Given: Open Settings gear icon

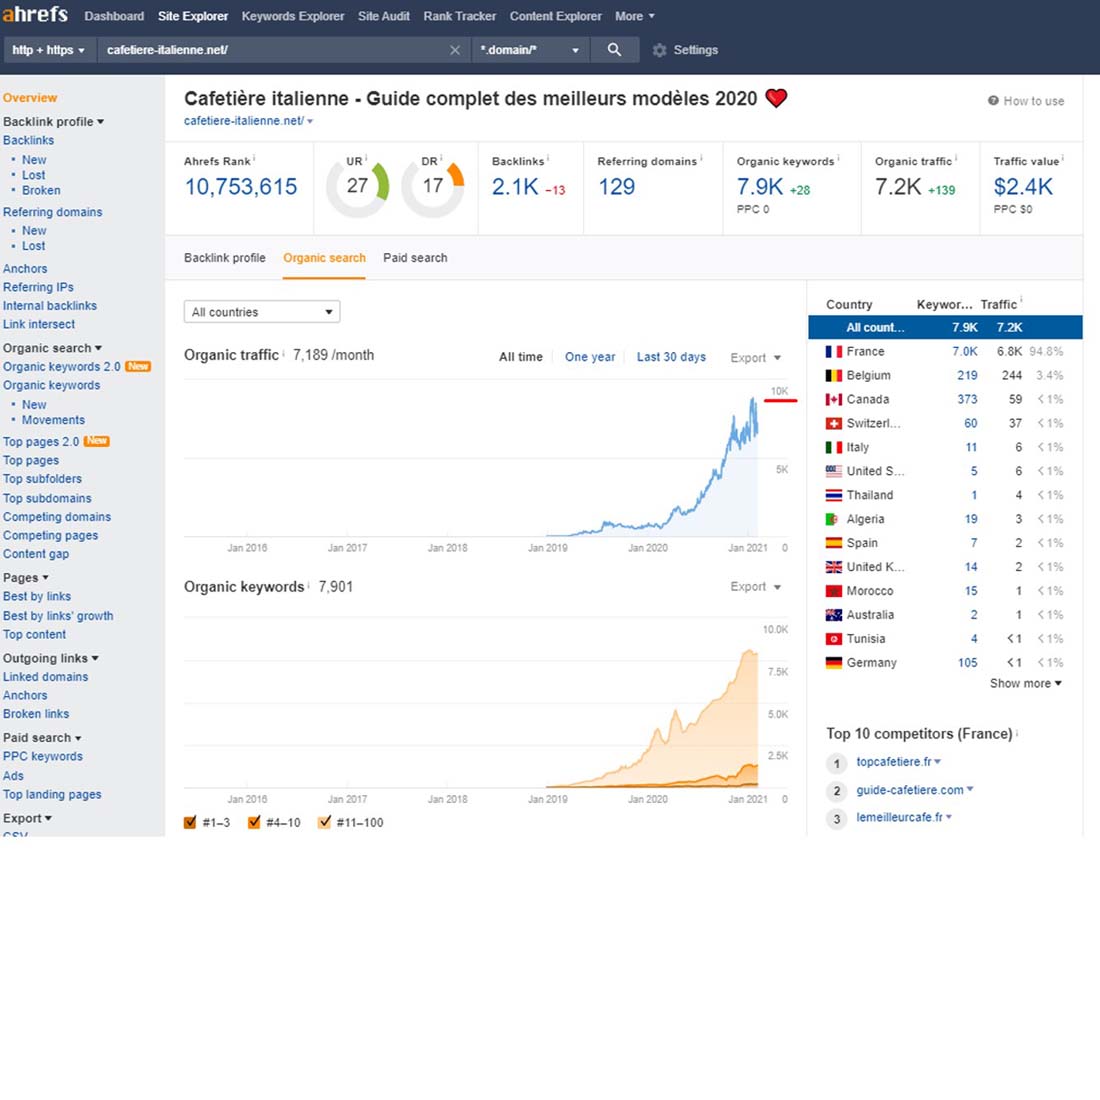Looking at the screenshot, I should point(659,50).
